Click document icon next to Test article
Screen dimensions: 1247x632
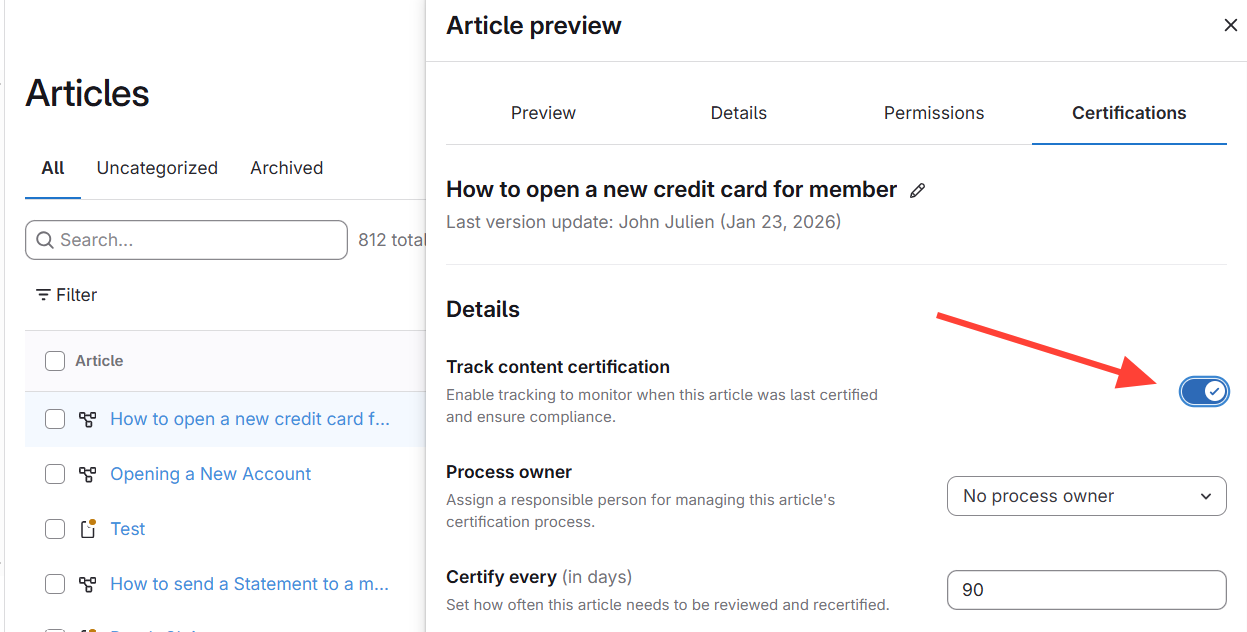pos(88,529)
